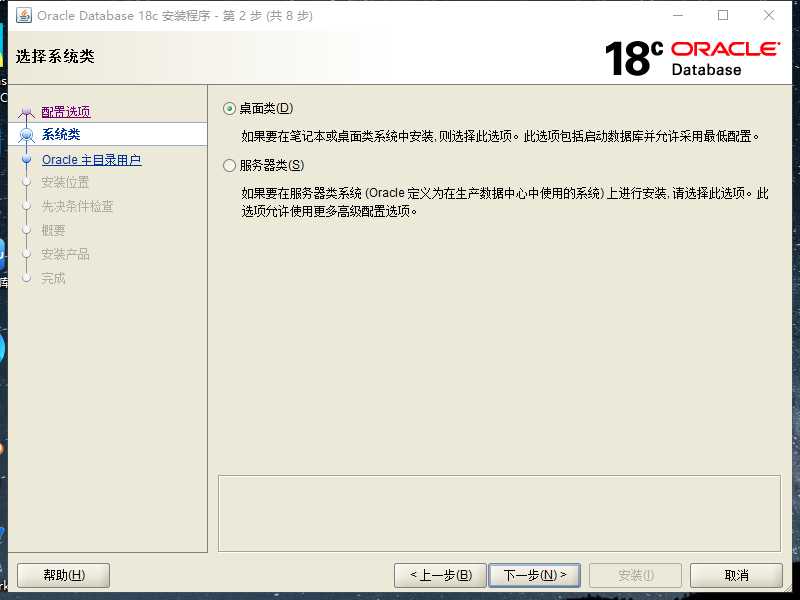Viewport: 800px width, 600px height.
Task: Maximize the Oracle installer window
Action: (x=723, y=15)
